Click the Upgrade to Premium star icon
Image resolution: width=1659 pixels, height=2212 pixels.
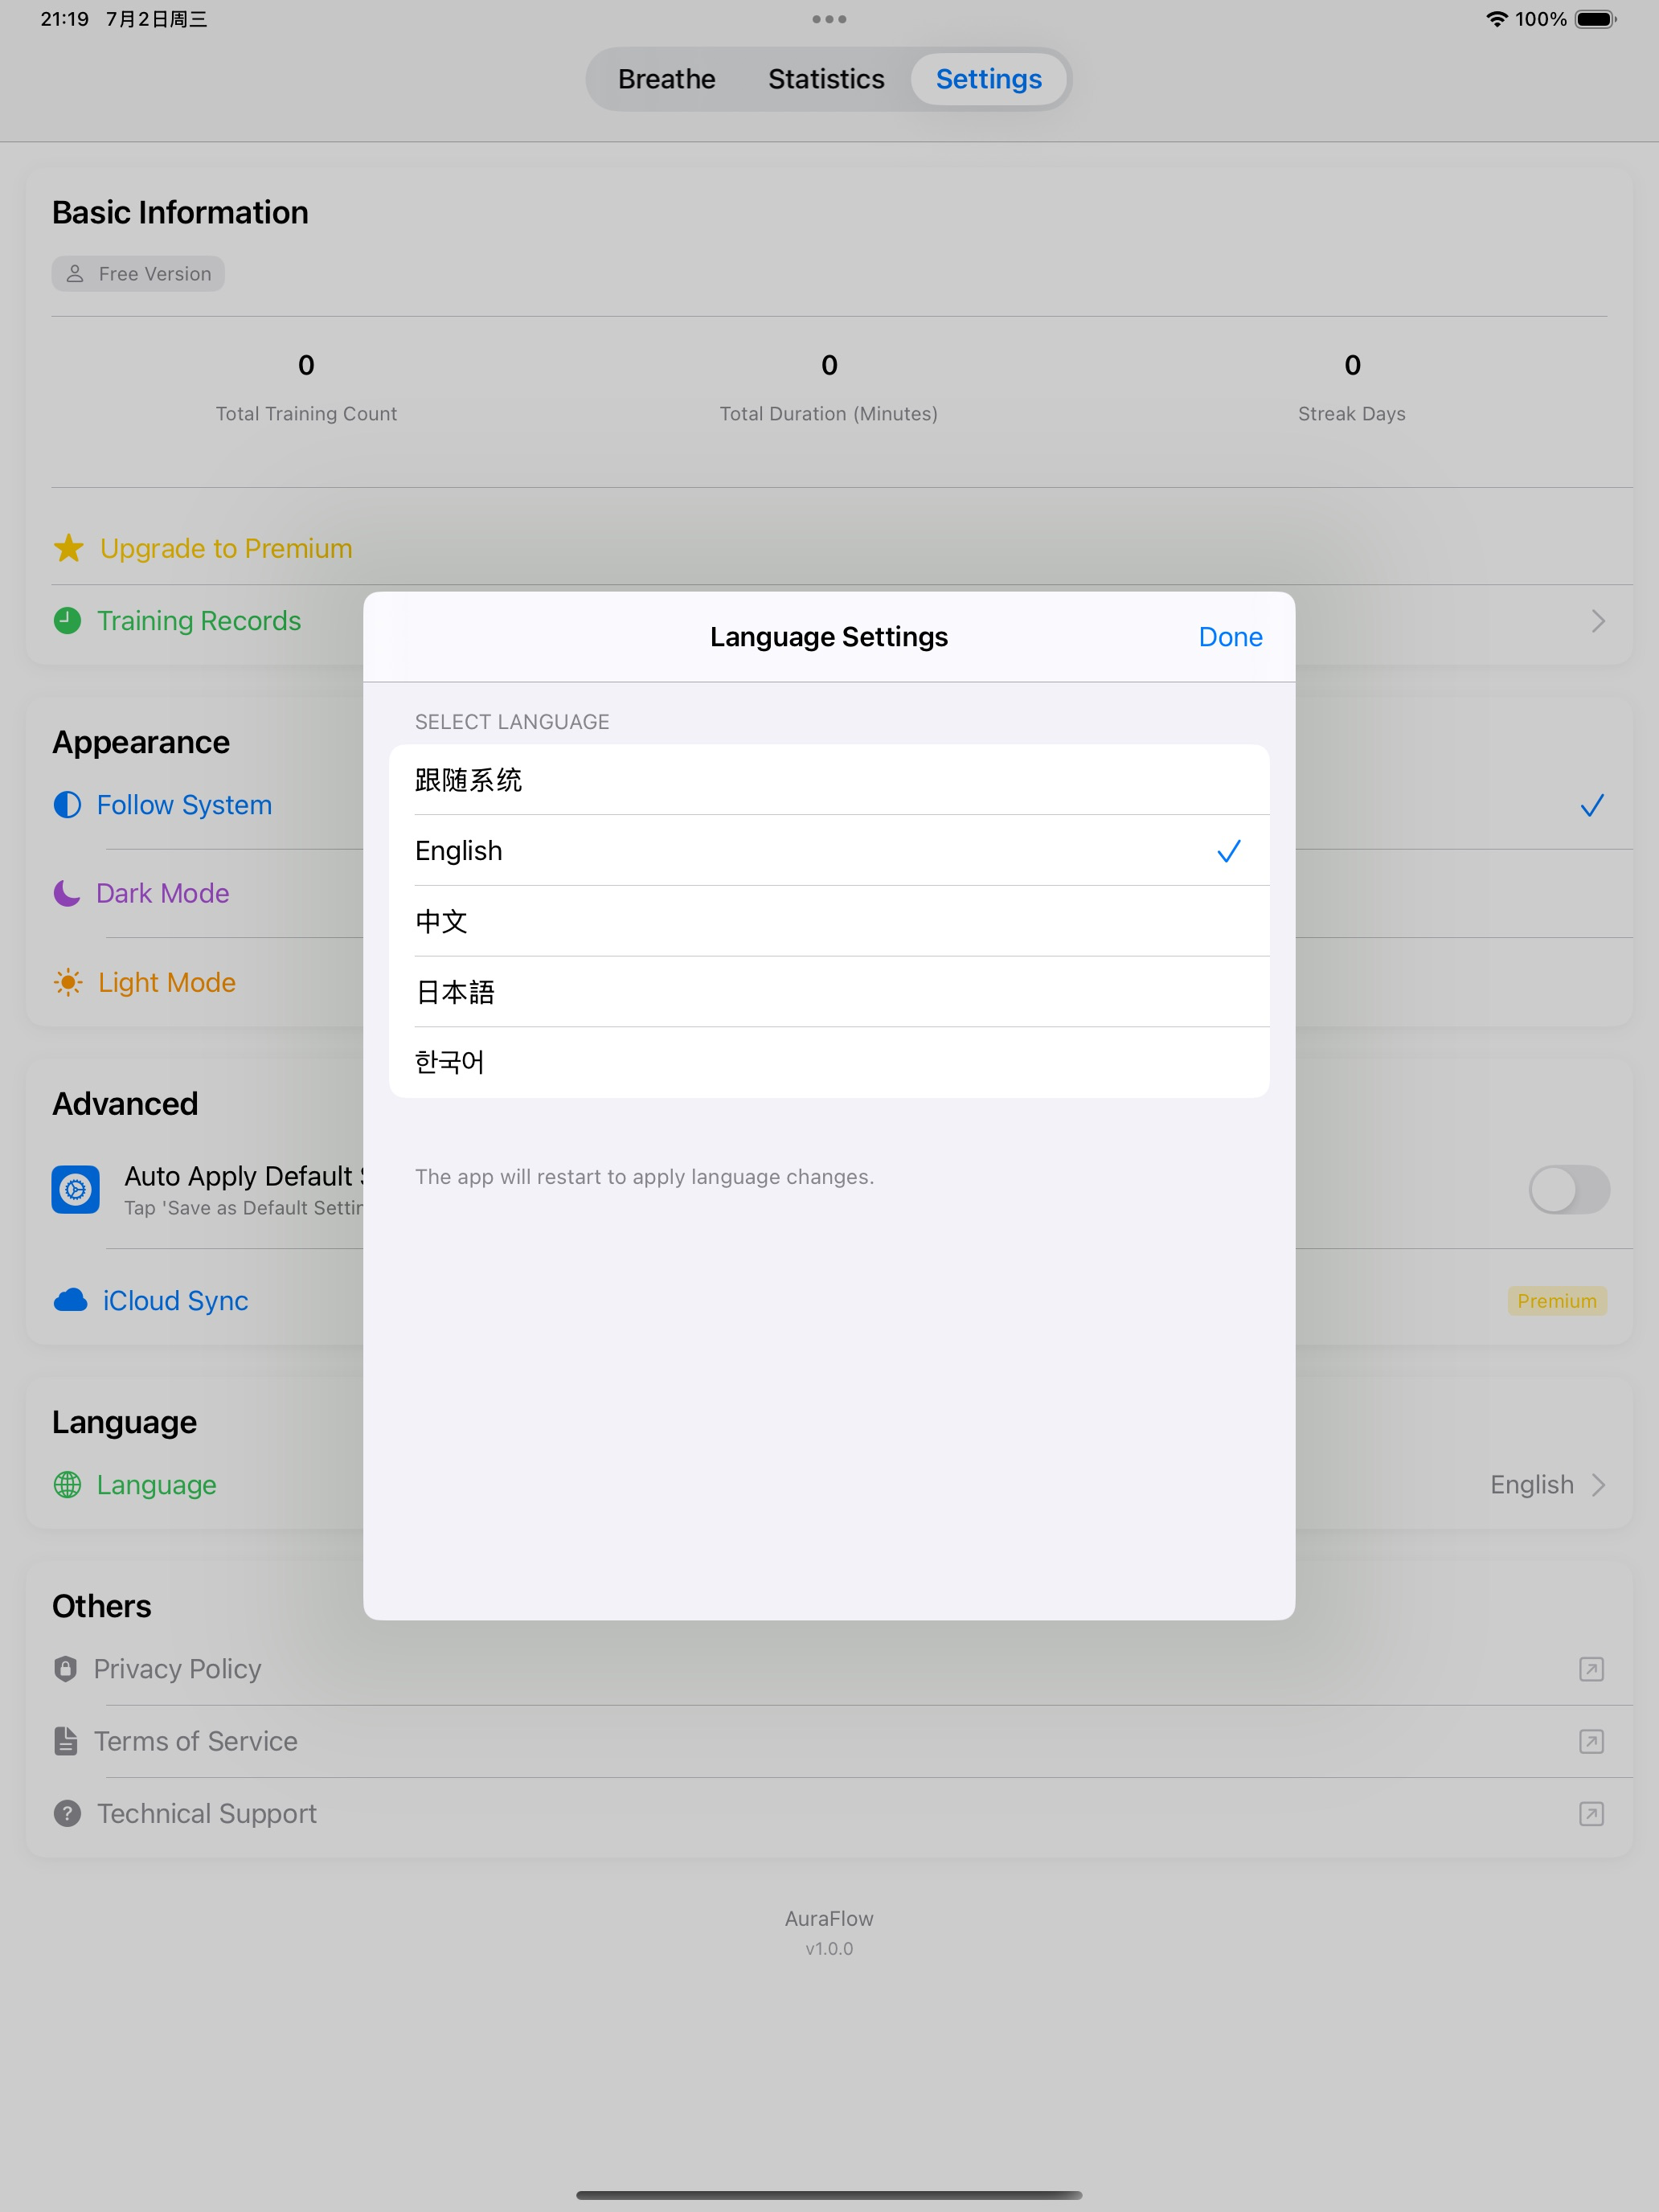point(68,548)
